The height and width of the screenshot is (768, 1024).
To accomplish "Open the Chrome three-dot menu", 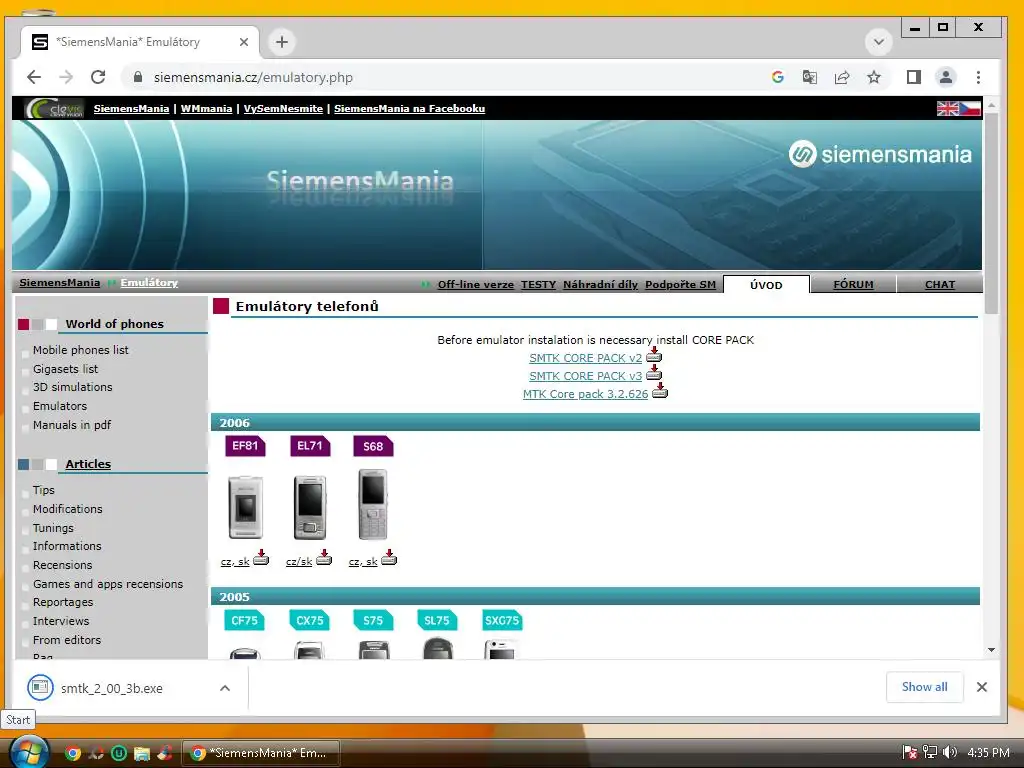I will click(x=978, y=77).
